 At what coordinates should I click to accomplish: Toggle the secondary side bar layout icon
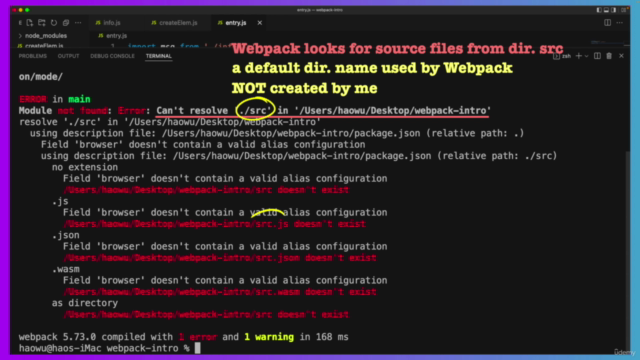pos(613,10)
